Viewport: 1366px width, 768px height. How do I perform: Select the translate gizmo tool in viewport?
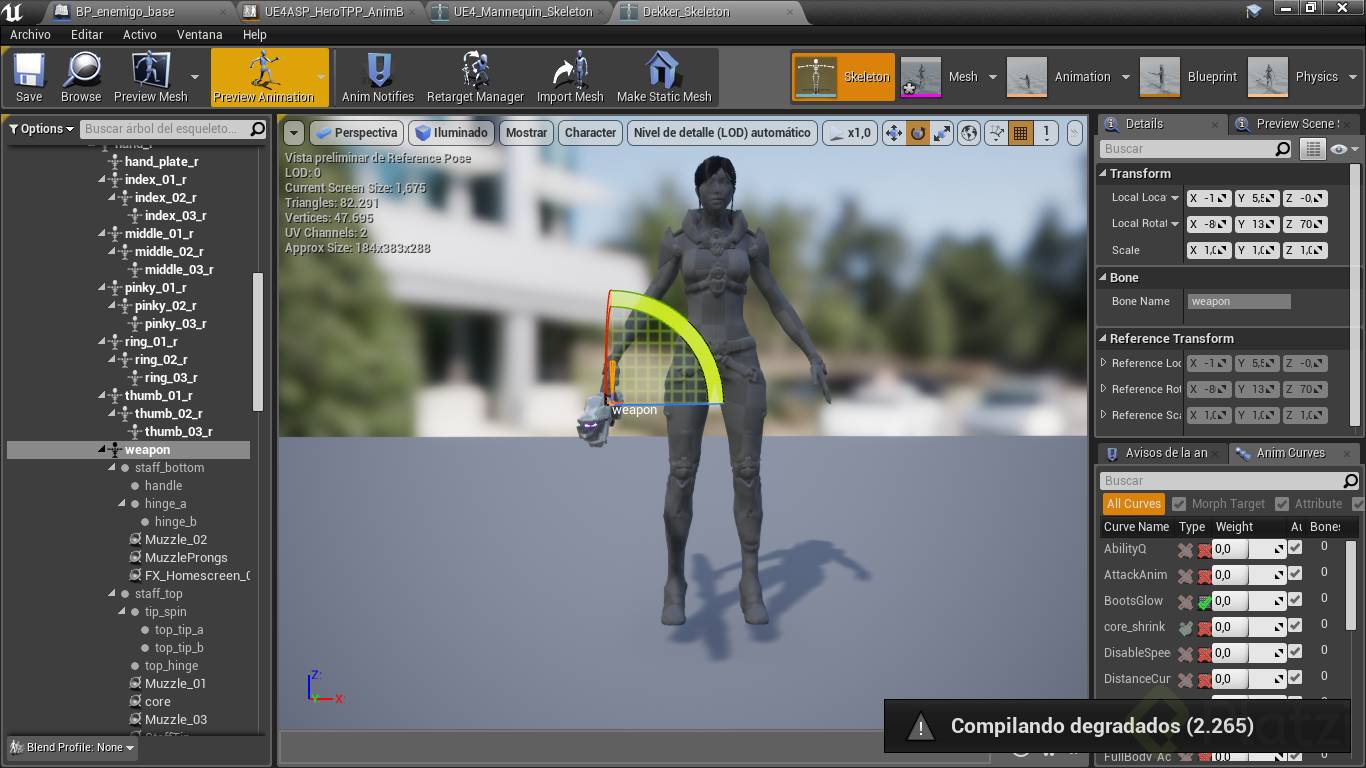(893, 133)
